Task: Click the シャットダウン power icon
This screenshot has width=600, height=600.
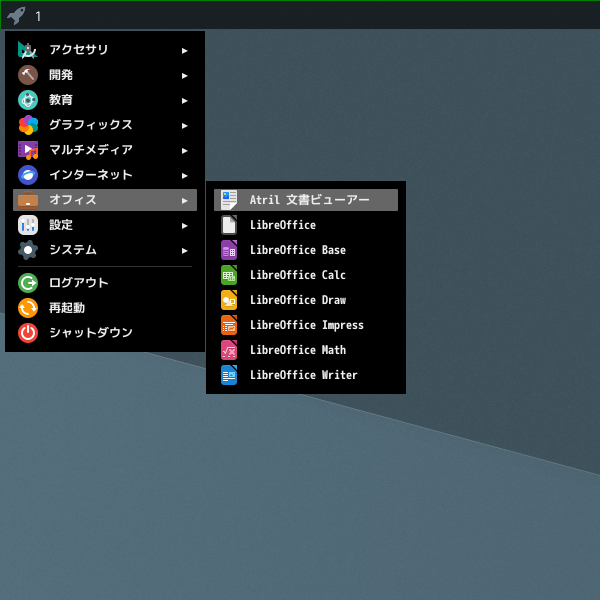Action: (x=28, y=333)
